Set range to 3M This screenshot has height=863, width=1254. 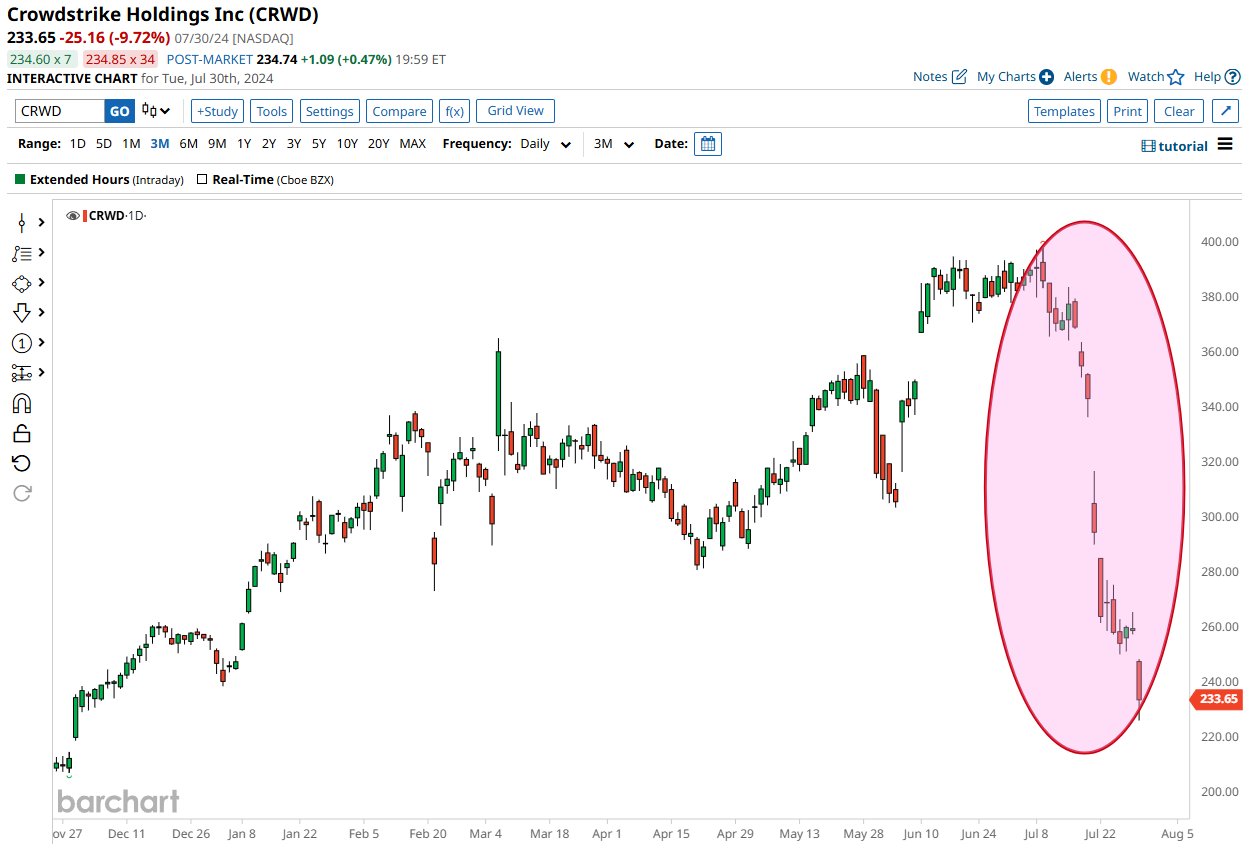coord(160,144)
